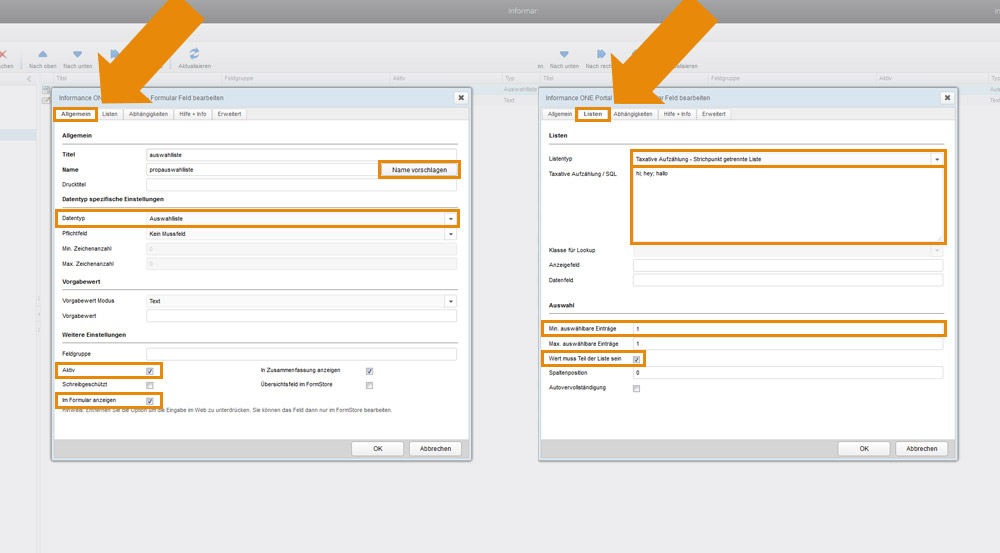Confirm left dialog with OK button
This screenshot has width=1000, height=553.
click(378, 448)
